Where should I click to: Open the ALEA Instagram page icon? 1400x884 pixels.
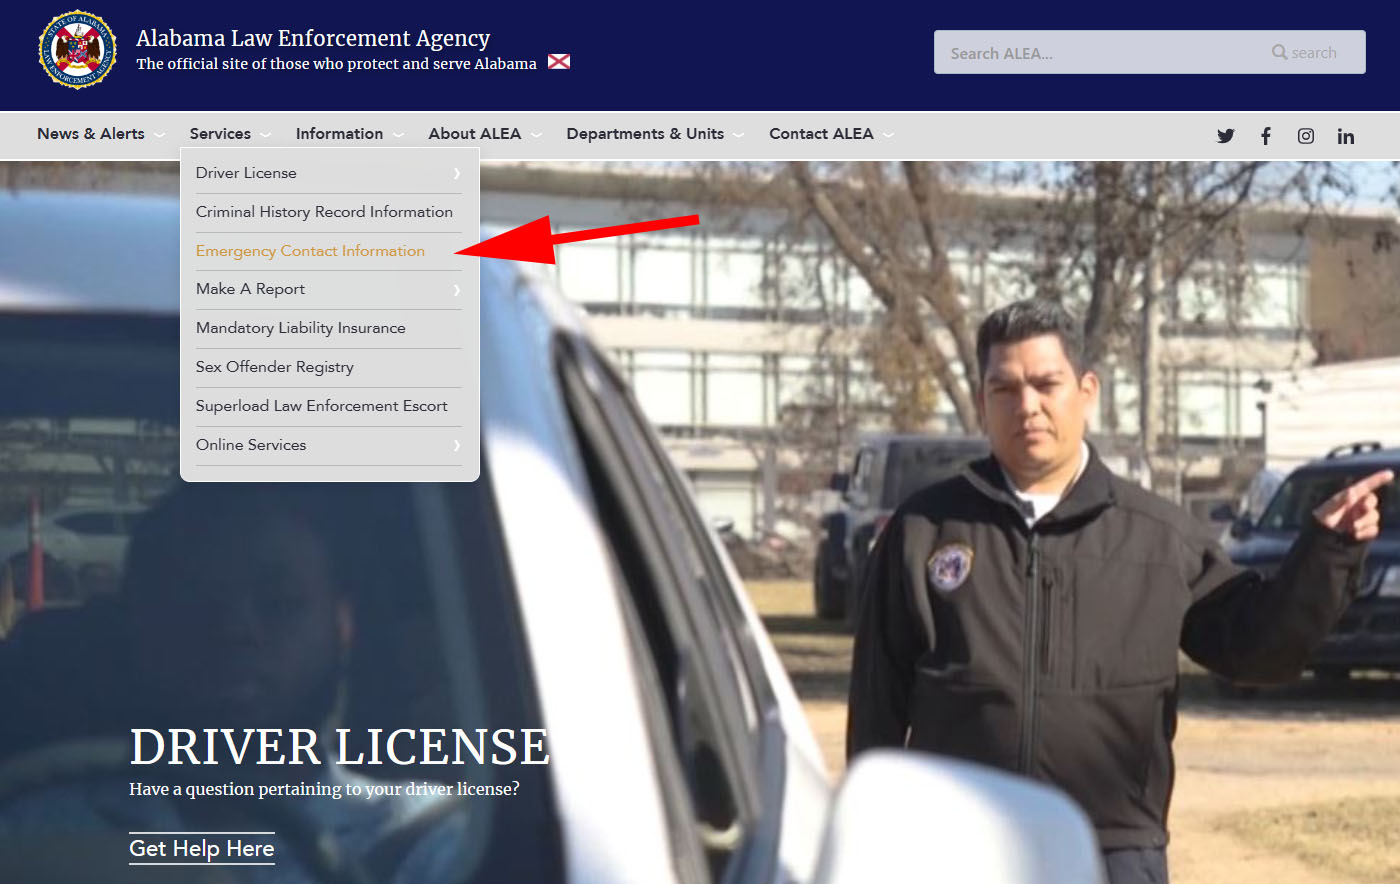coord(1305,136)
